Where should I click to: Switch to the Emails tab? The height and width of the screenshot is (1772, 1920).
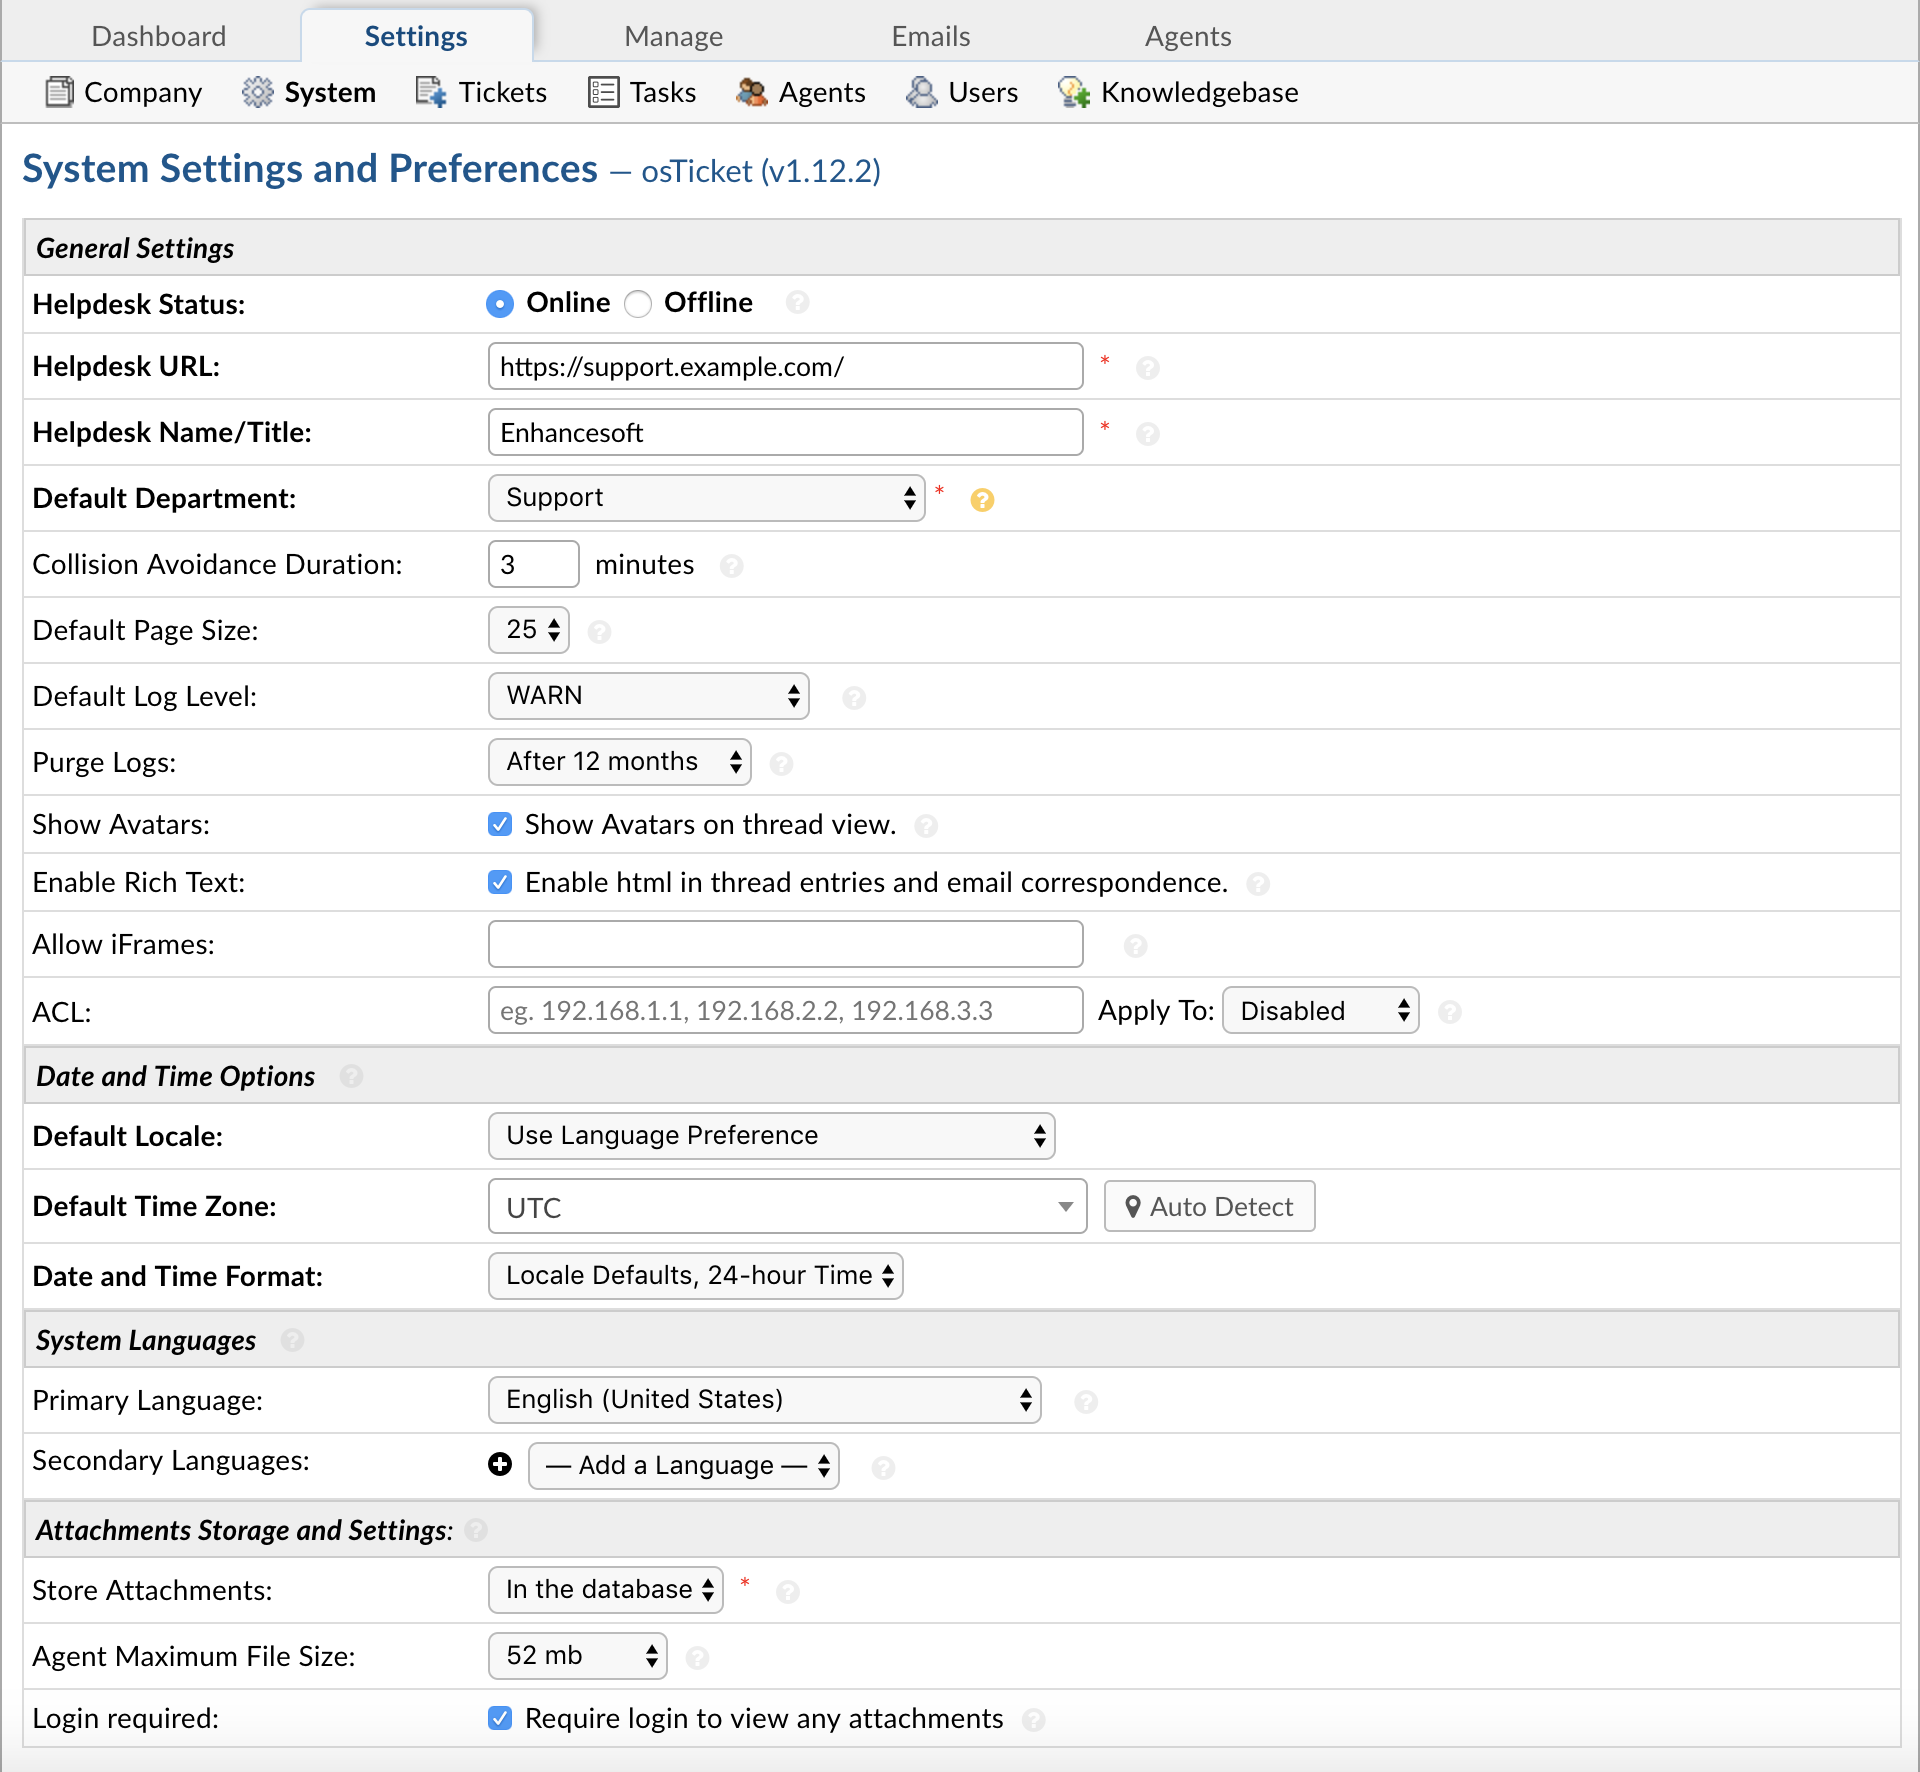[942, 28]
